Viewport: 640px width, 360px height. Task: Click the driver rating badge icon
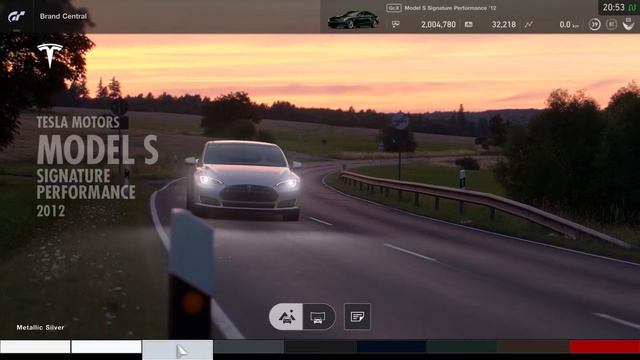point(611,24)
